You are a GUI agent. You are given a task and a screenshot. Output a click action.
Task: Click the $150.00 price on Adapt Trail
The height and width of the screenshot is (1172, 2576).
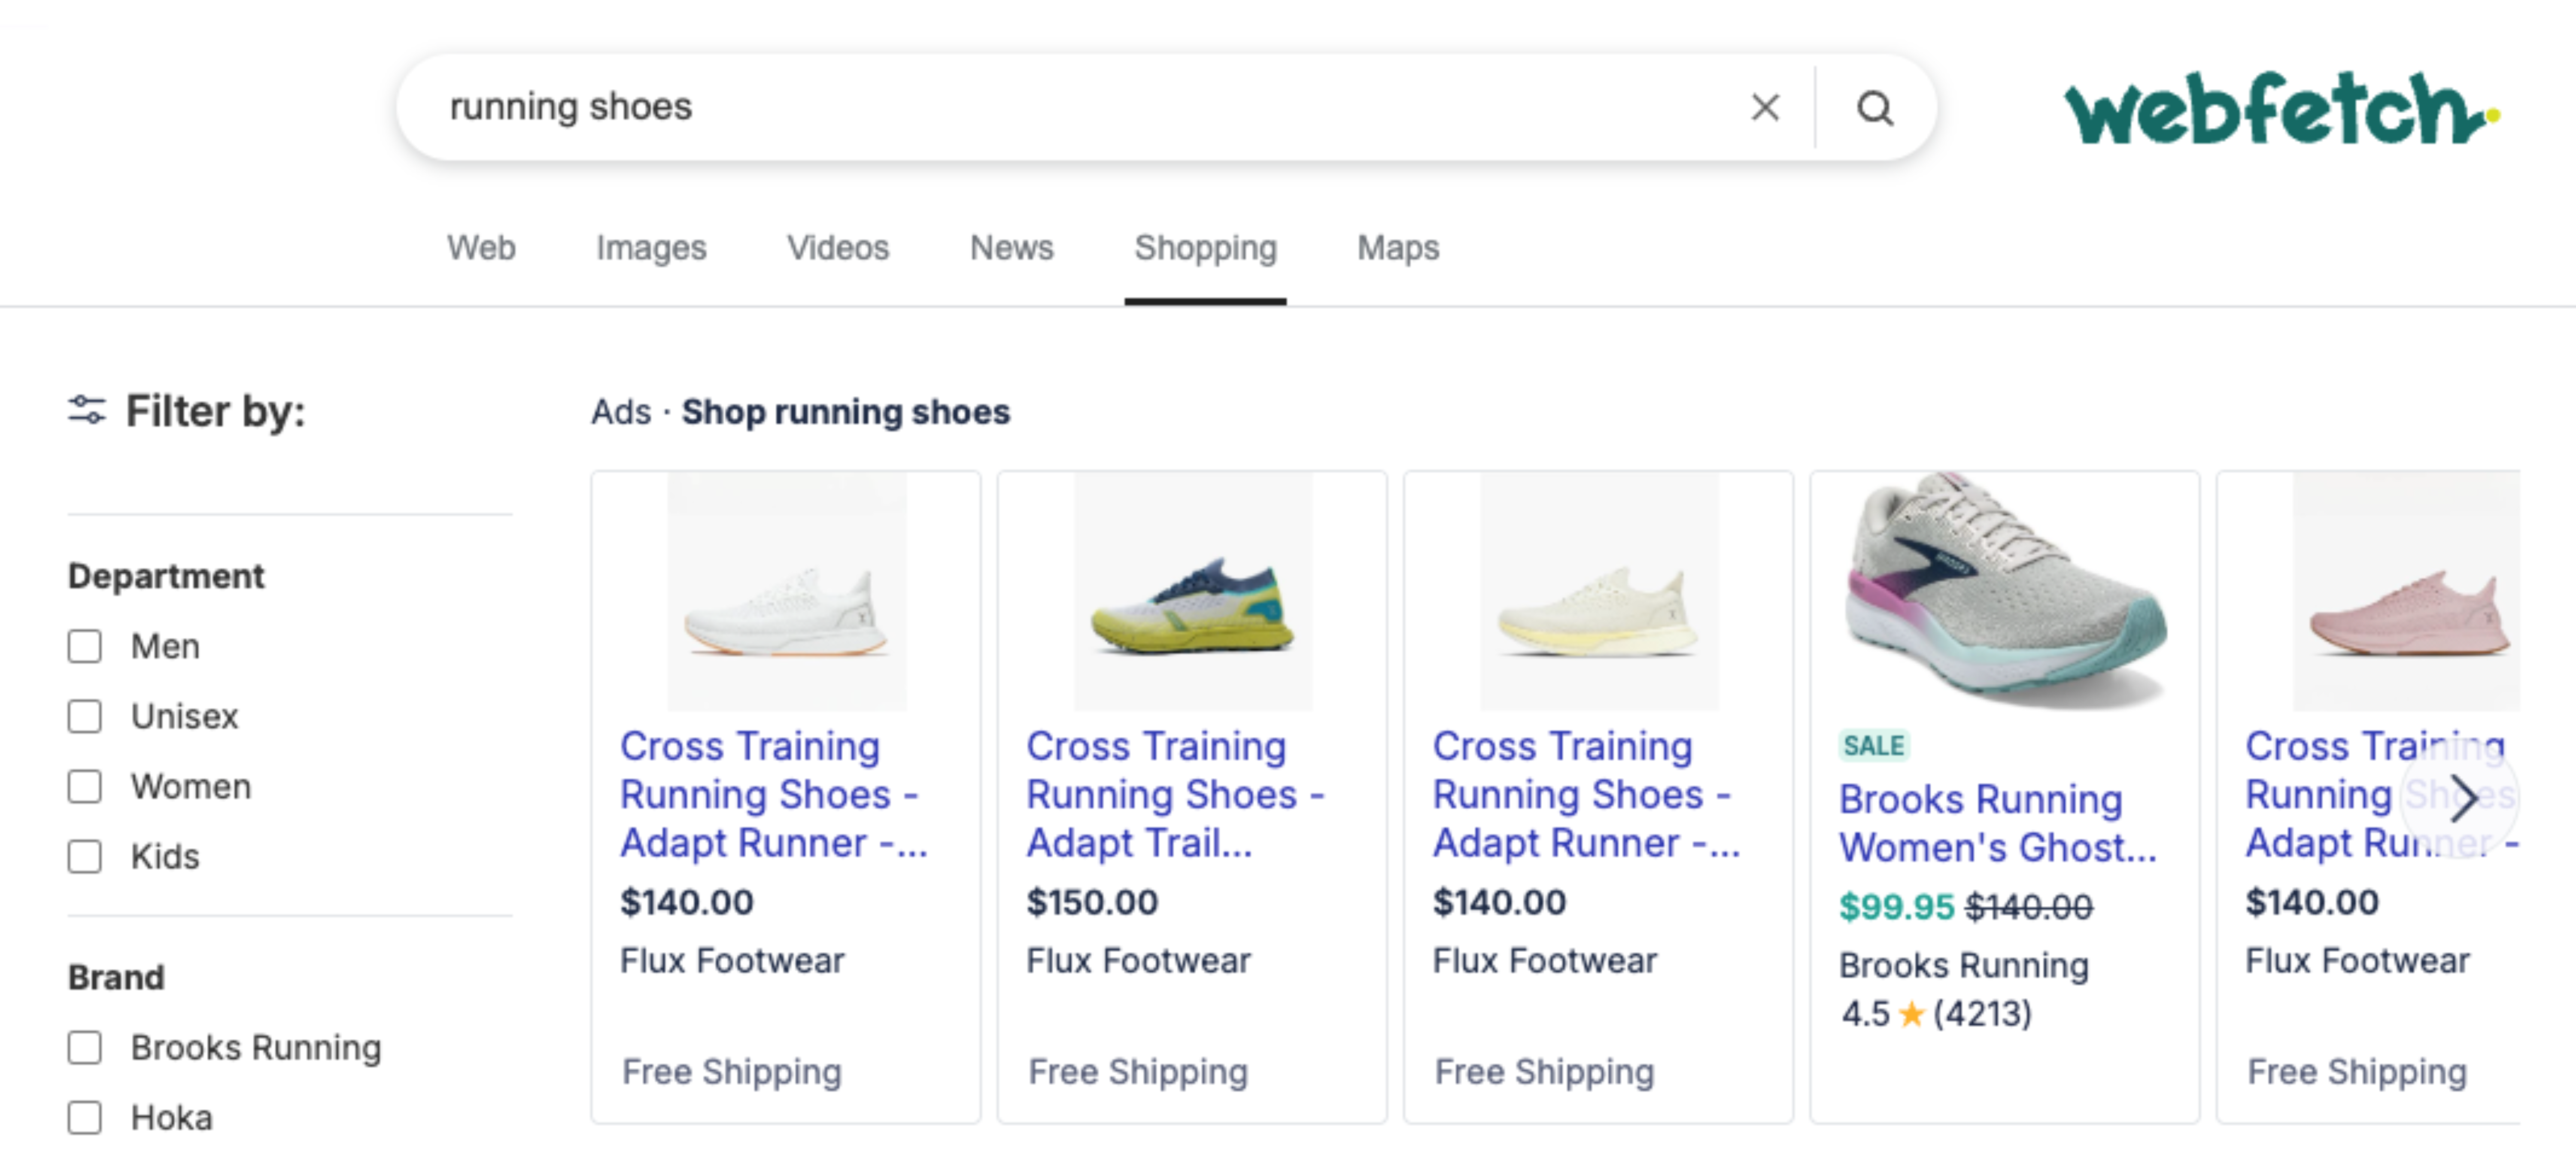click(1092, 902)
